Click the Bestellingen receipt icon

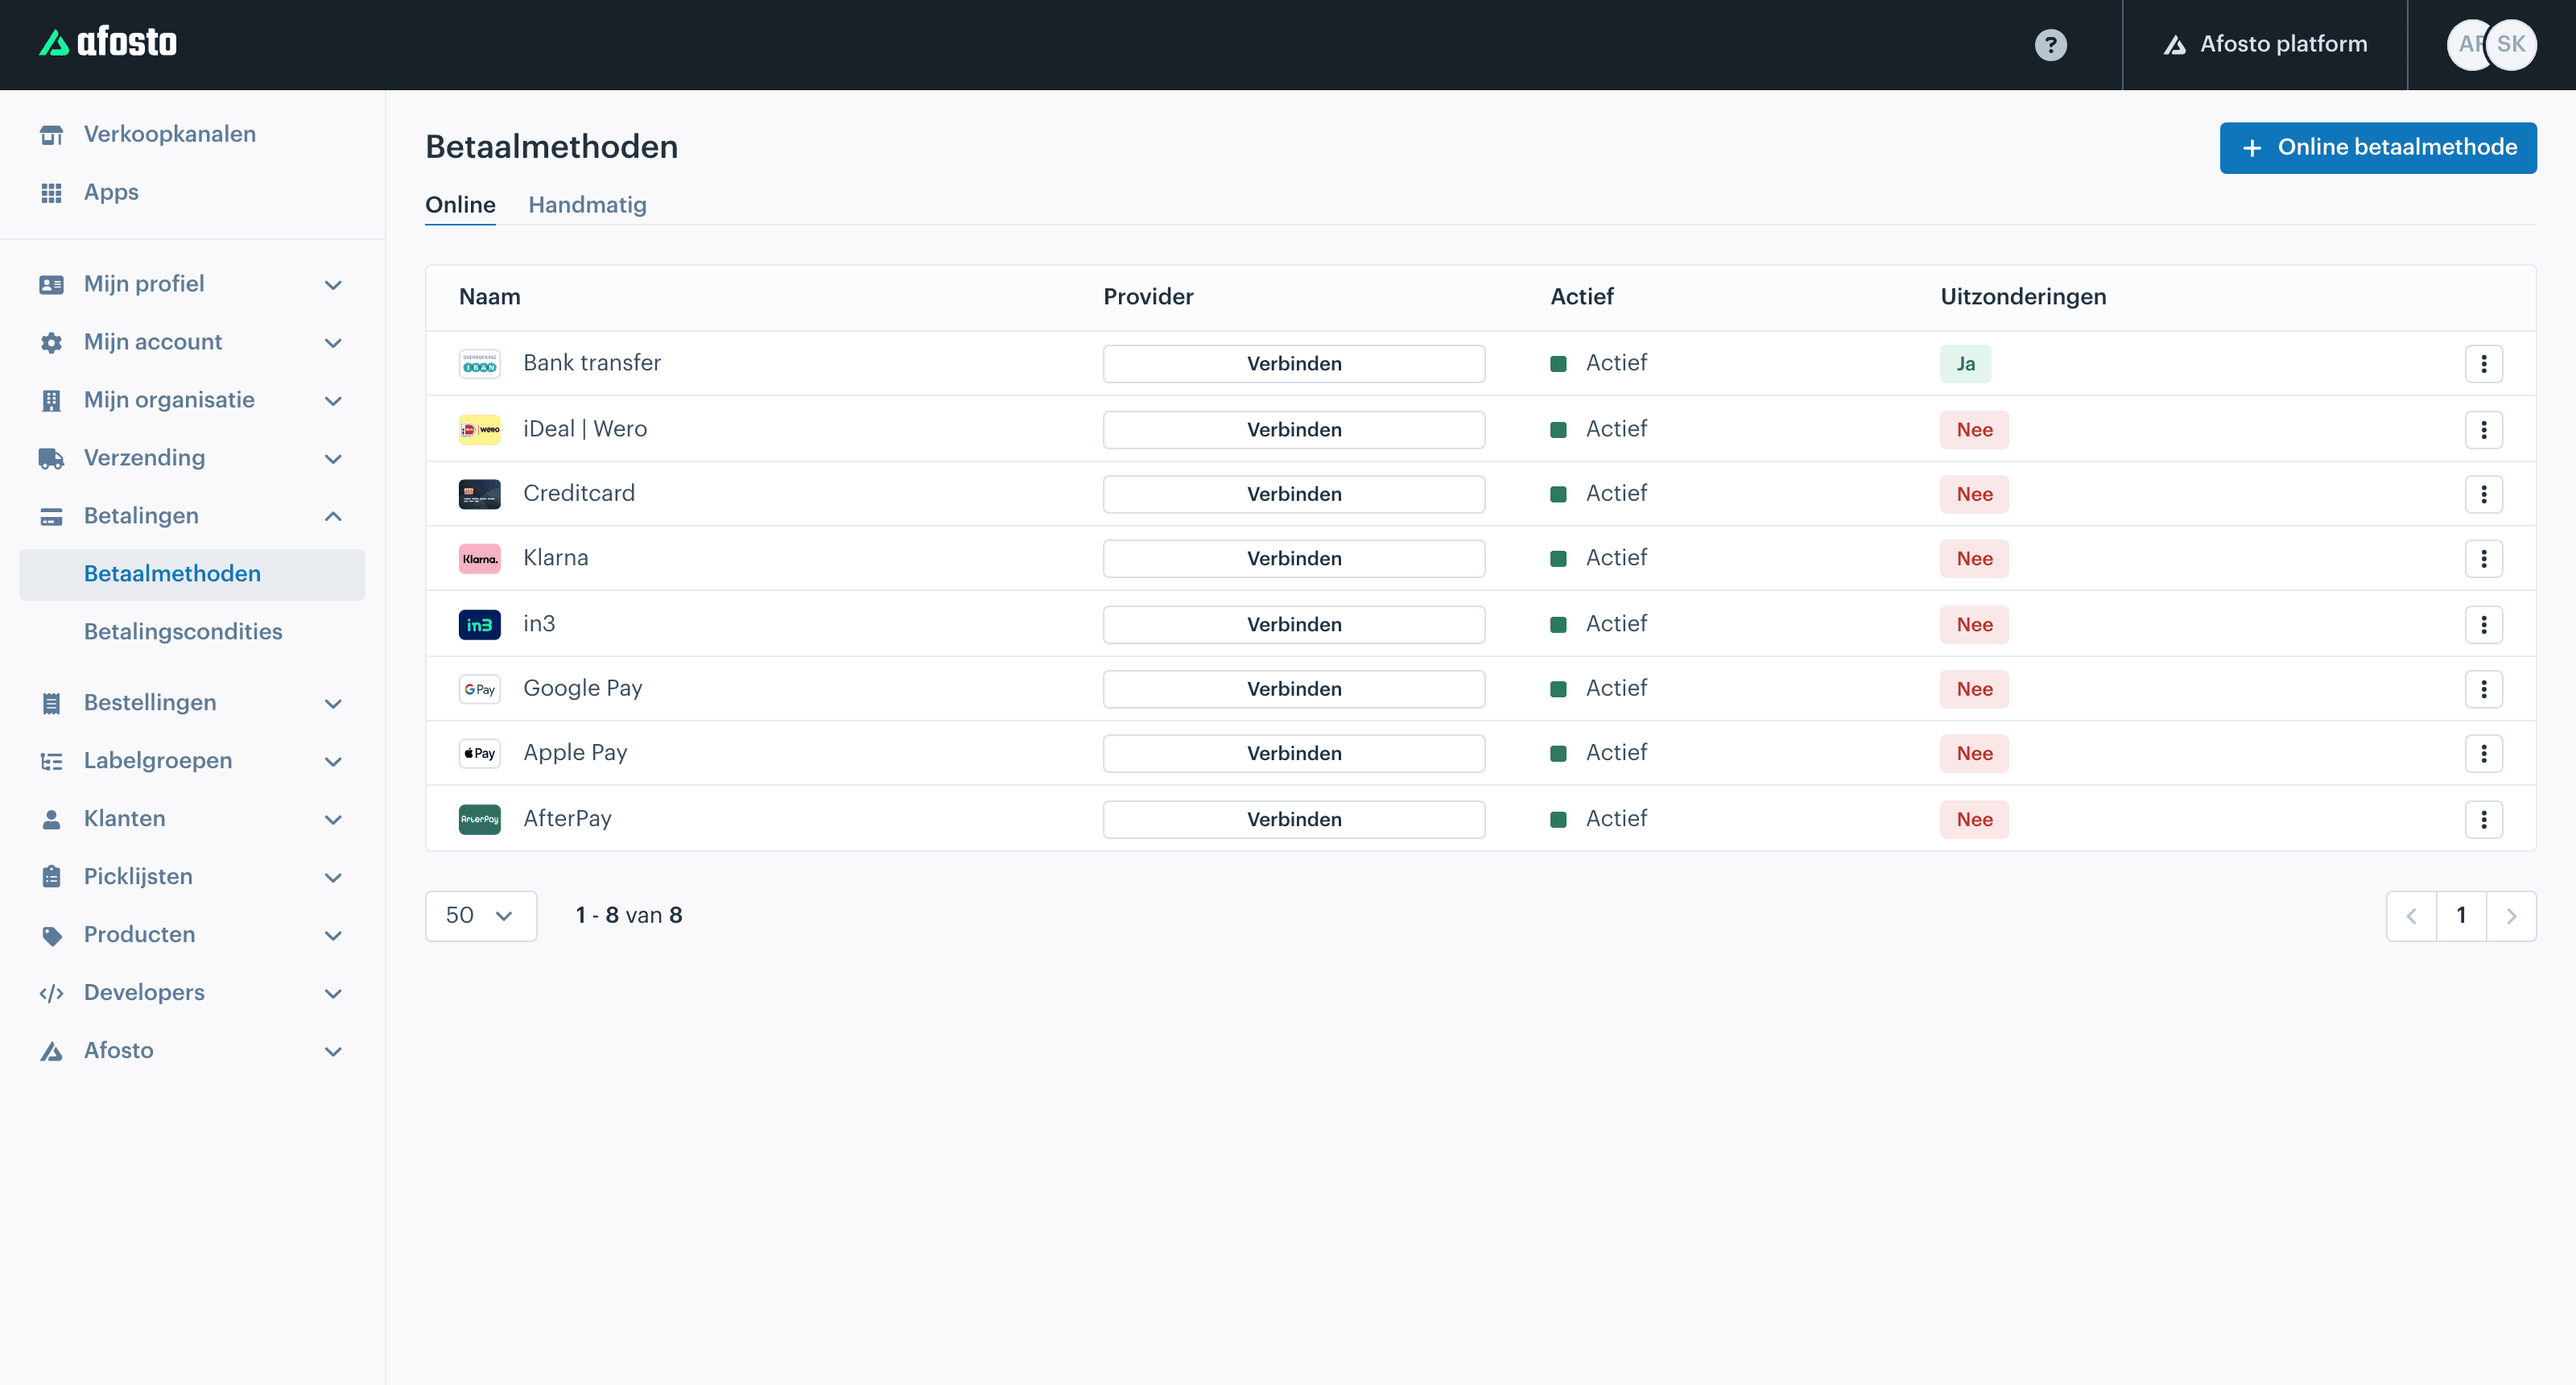[51, 703]
